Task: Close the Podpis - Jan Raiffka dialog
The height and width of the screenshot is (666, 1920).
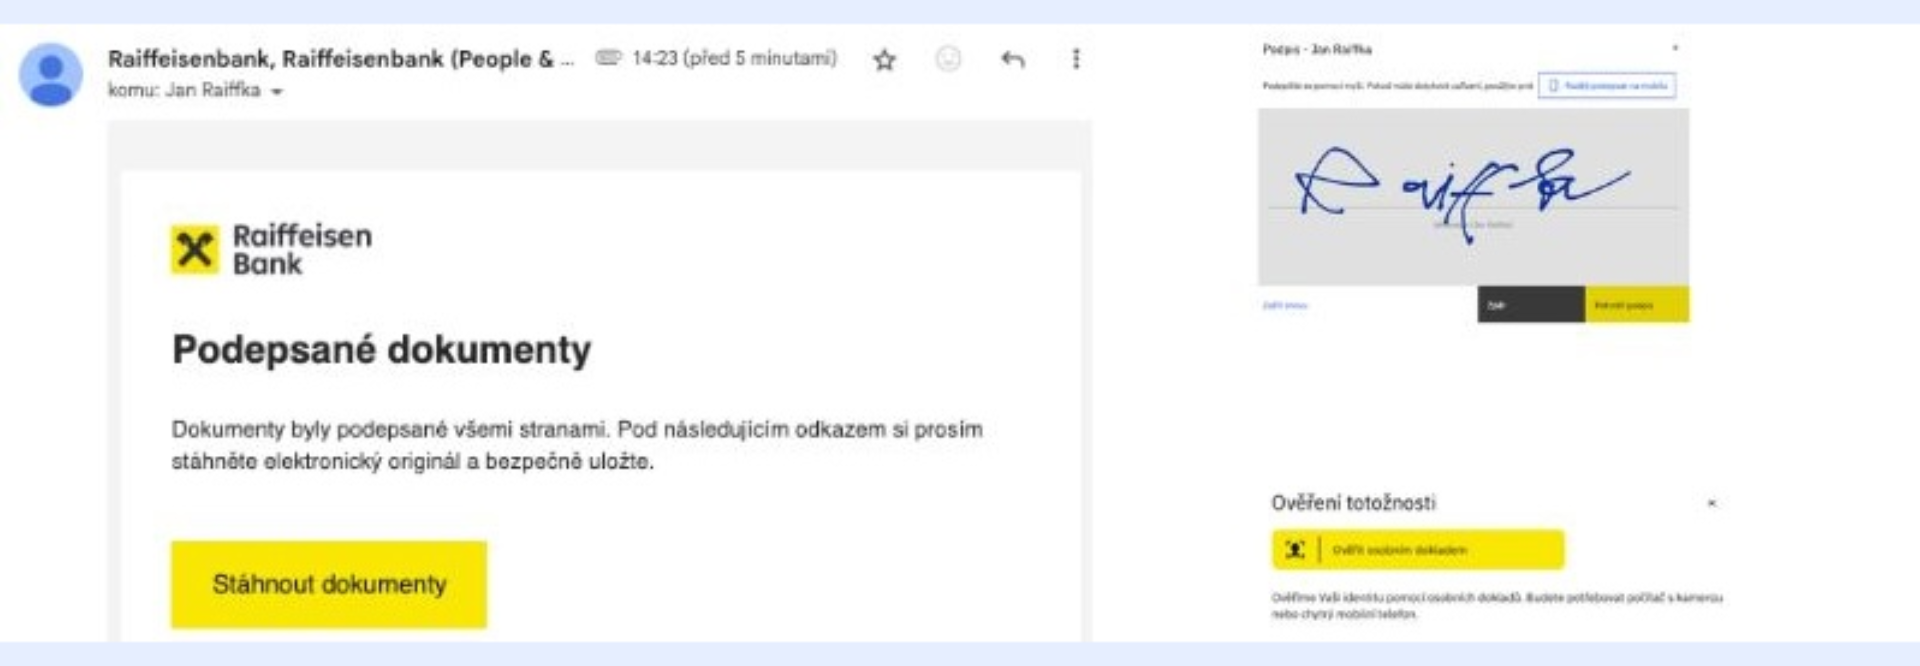Action: click(1675, 48)
